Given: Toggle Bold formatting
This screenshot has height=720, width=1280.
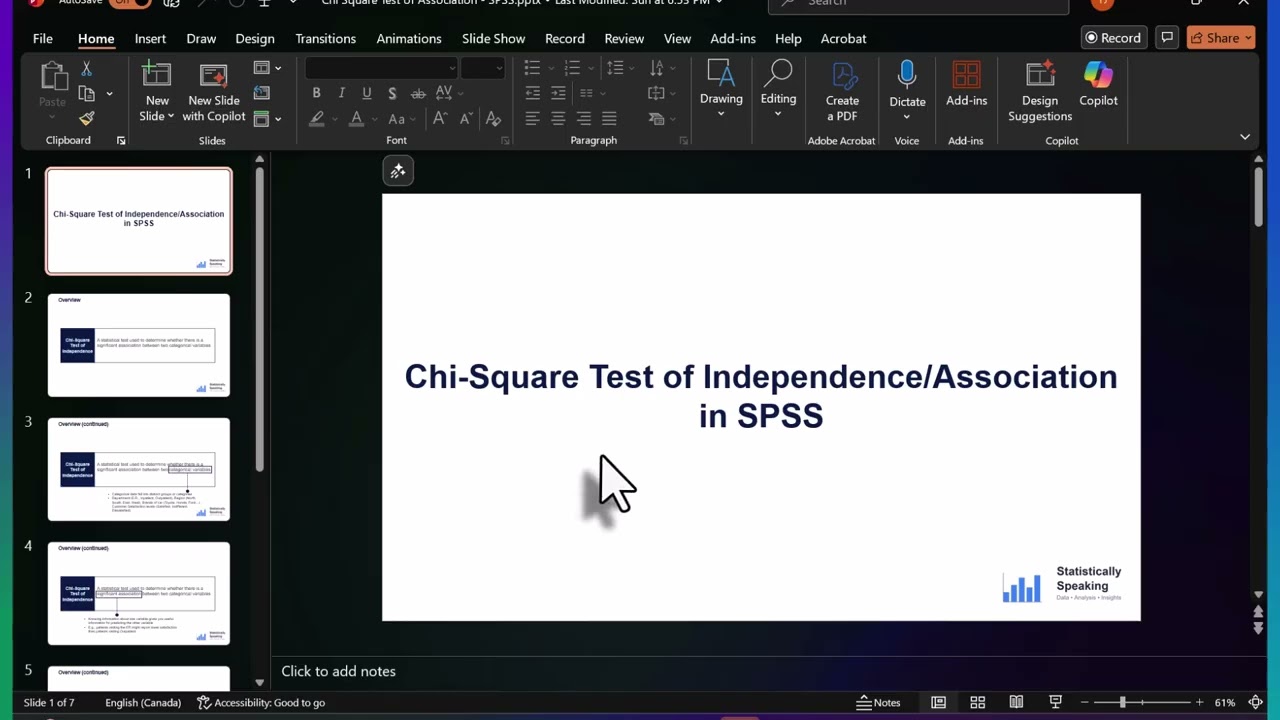Looking at the screenshot, I should tap(316, 93).
